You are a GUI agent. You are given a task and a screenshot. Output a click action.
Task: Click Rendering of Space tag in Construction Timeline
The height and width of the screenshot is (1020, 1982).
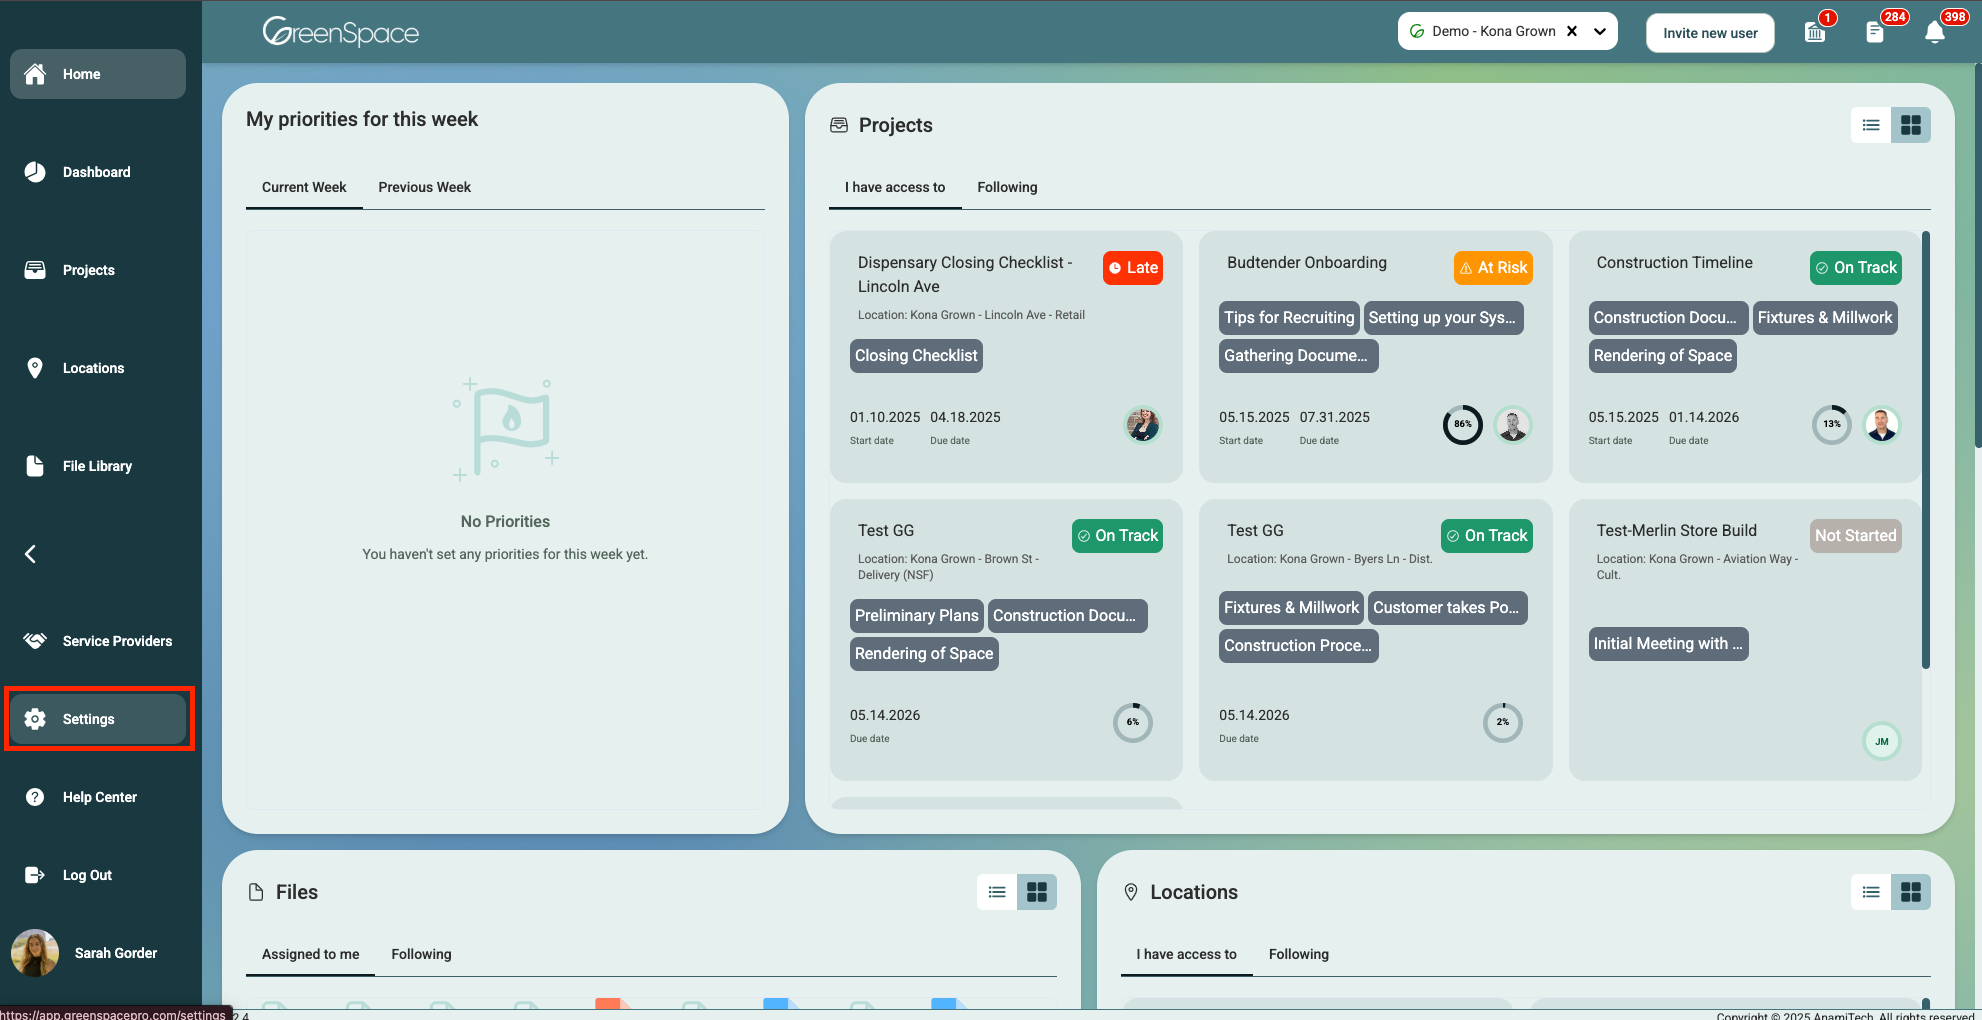(1662, 356)
